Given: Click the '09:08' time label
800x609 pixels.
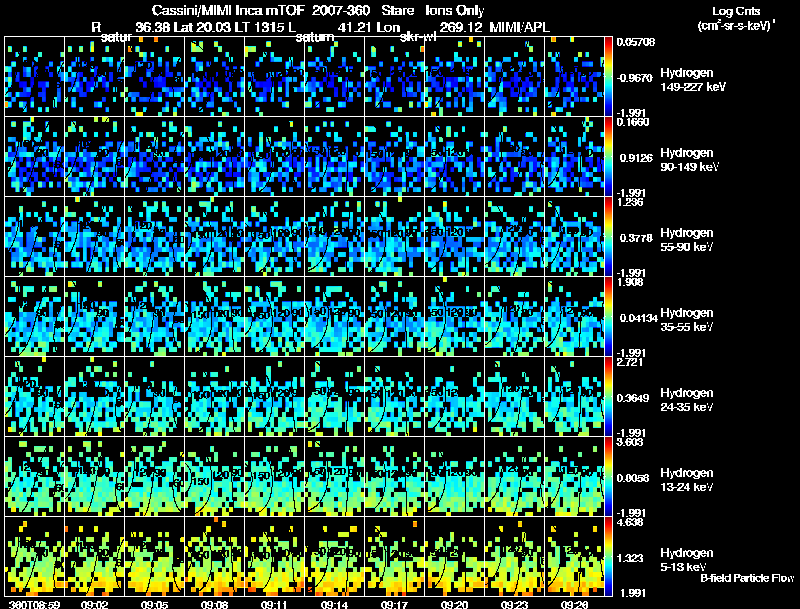Looking at the screenshot, I should coord(214,604).
